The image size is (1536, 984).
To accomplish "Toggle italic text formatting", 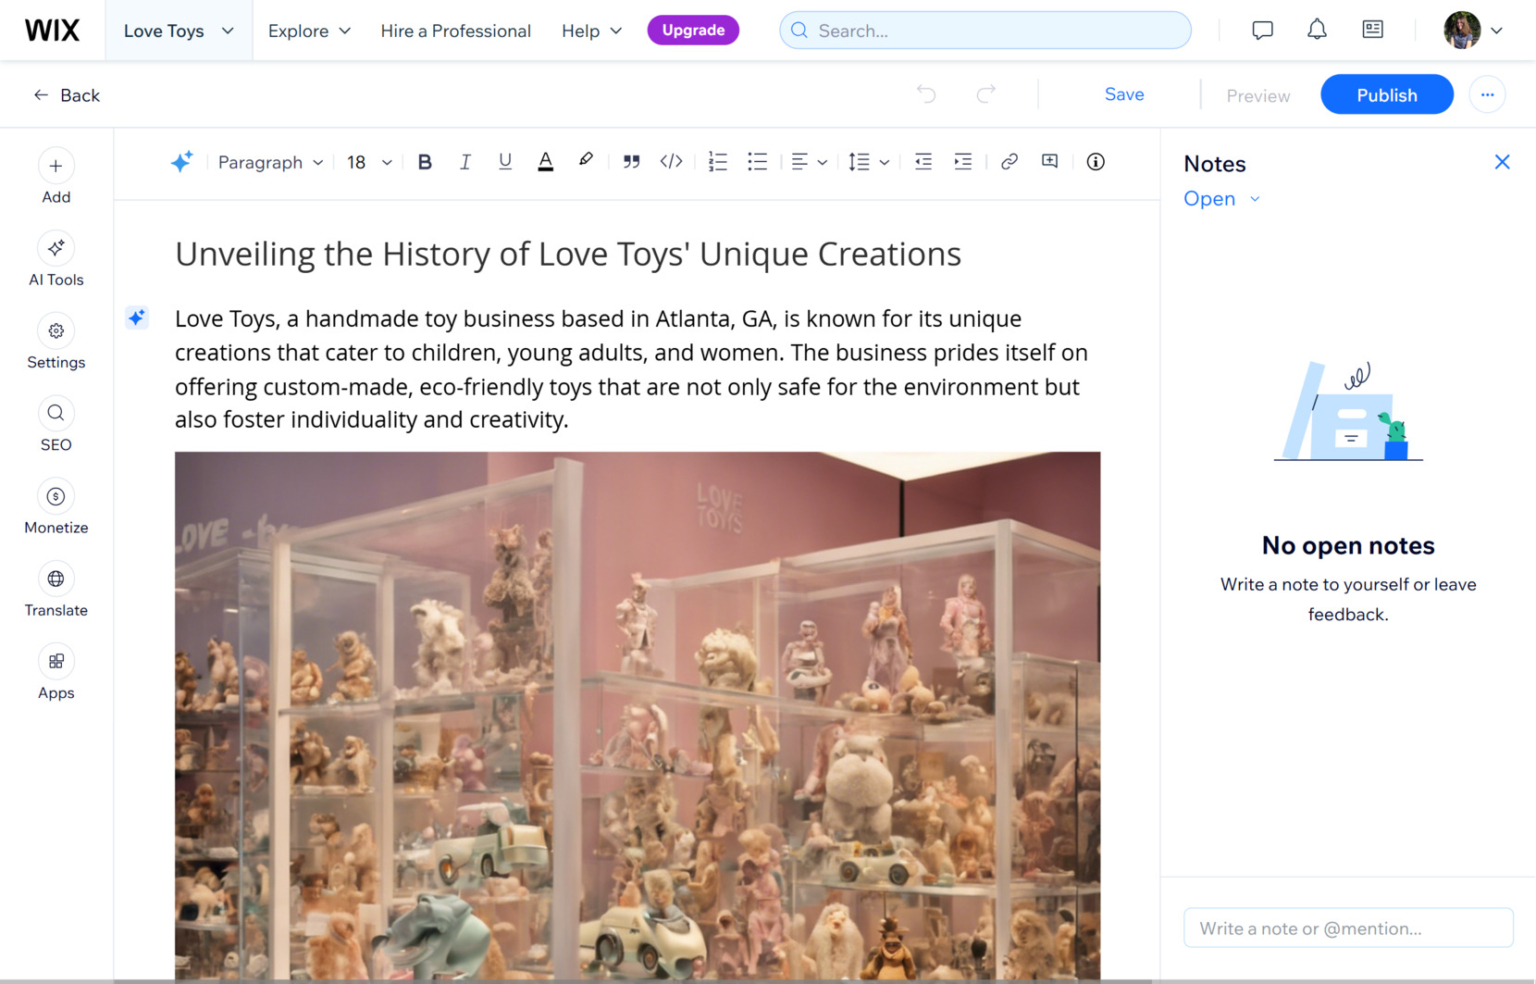I will [x=465, y=162].
